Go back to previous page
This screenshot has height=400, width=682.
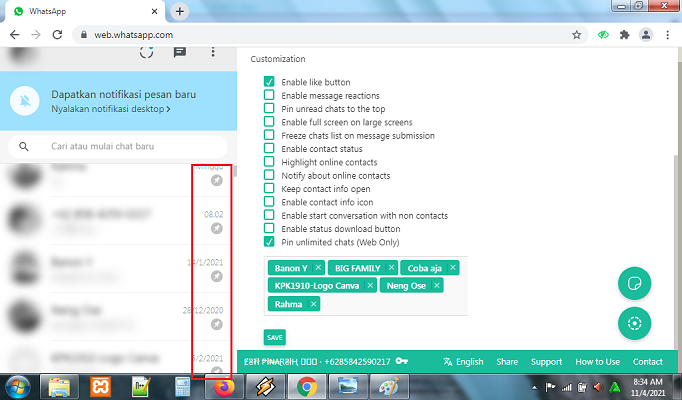click(15, 35)
